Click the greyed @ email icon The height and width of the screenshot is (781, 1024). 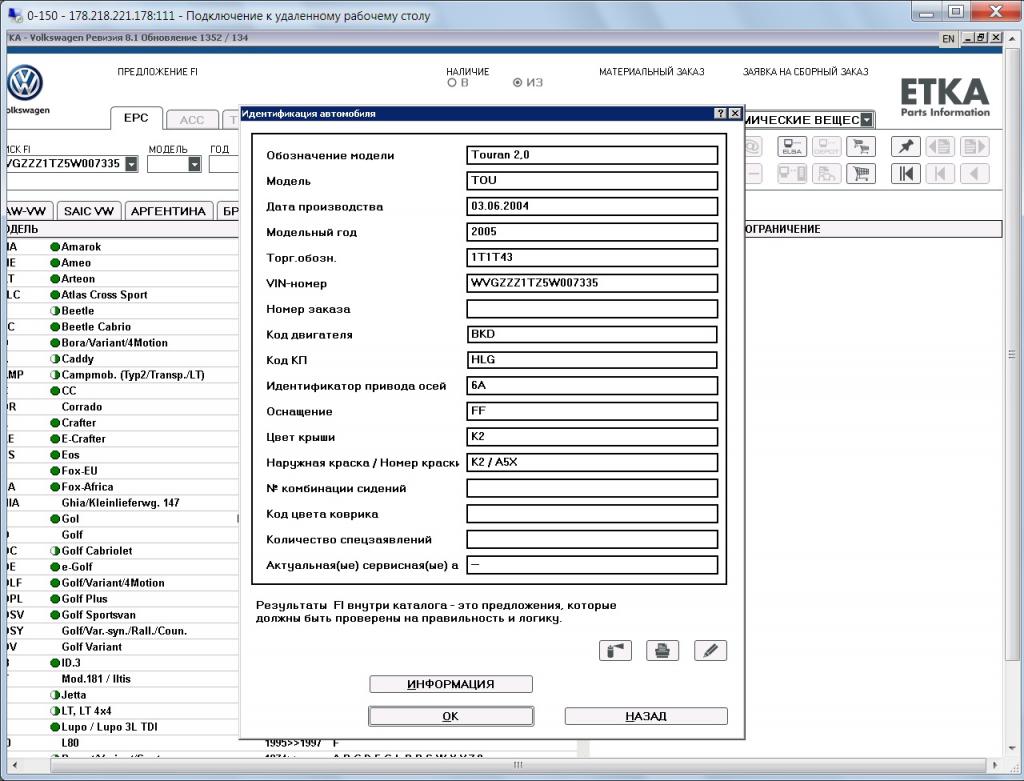tap(753, 146)
